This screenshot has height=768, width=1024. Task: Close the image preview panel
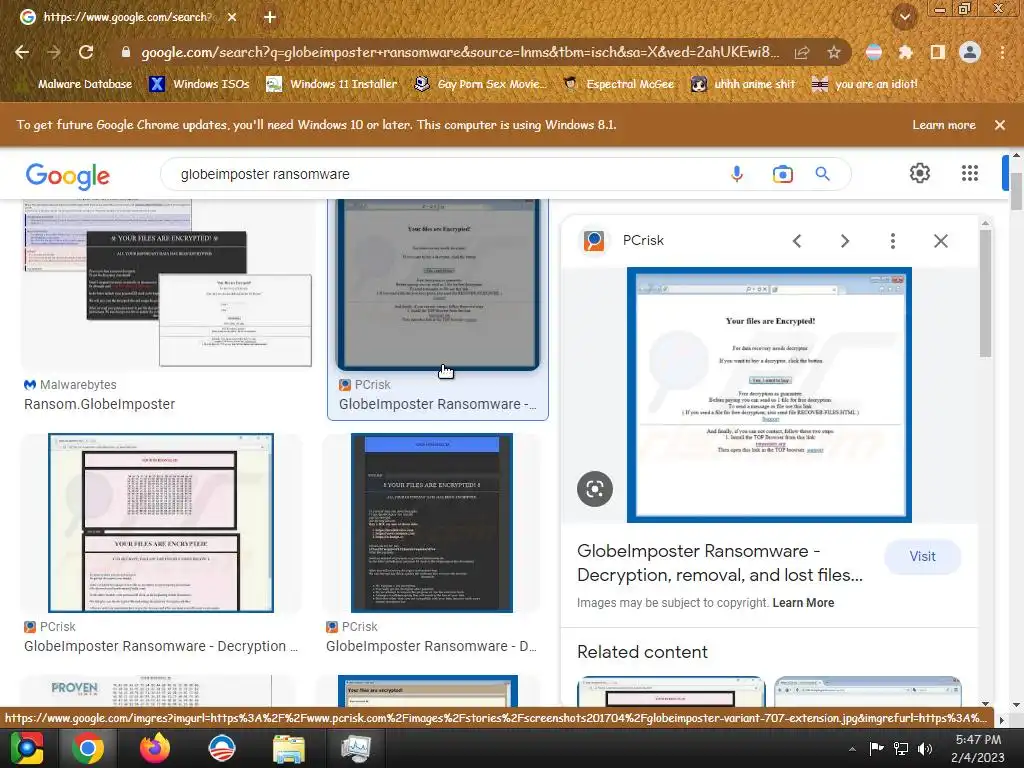pyautogui.click(x=940, y=241)
